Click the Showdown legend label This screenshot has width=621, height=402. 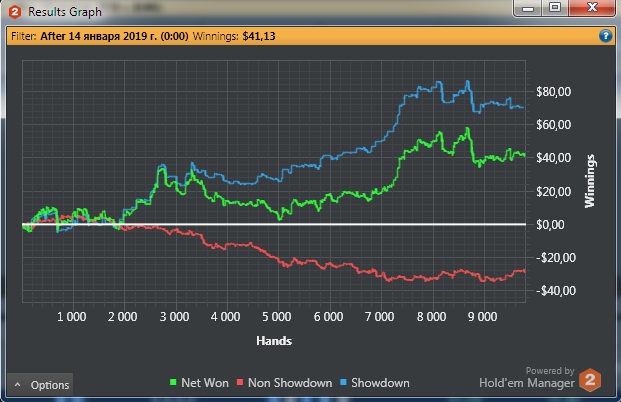point(380,383)
